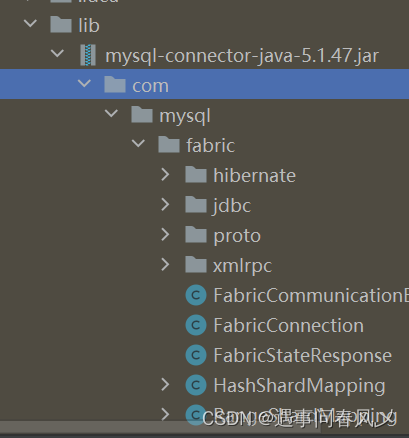Select the mysql package label

[x=185, y=116]
